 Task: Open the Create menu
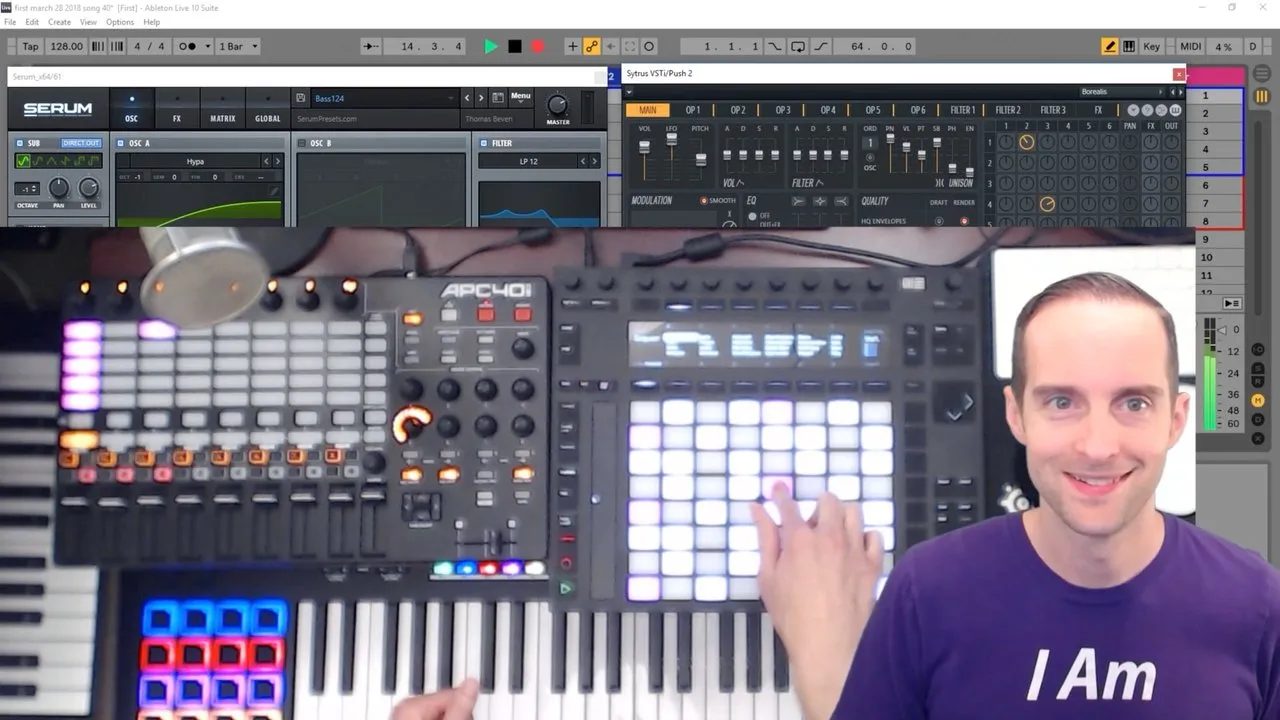click(59, 22)
